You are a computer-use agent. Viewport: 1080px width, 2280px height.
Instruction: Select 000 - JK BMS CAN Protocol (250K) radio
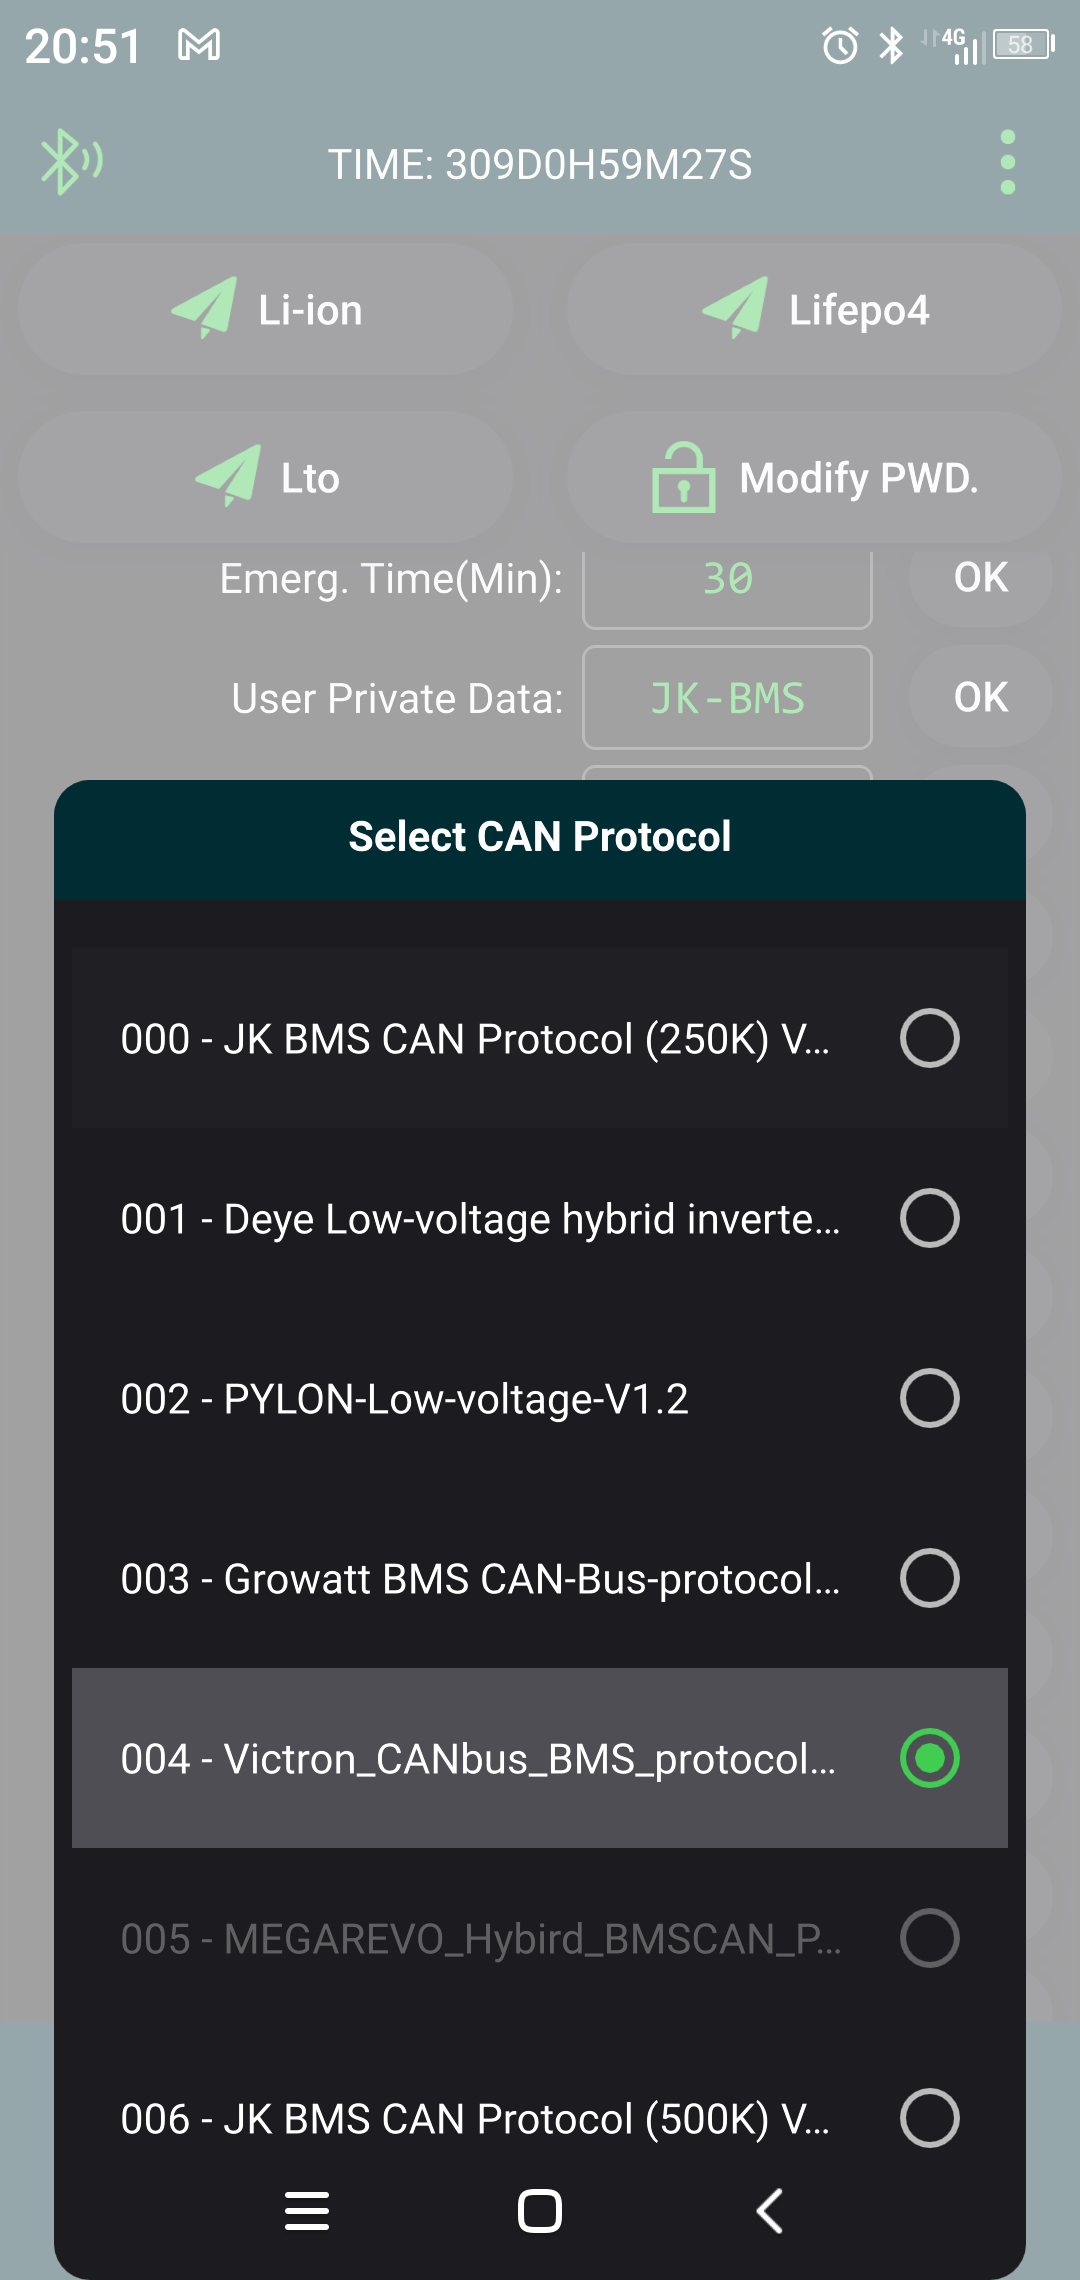pyautogui.click(x=929, y=1038)
